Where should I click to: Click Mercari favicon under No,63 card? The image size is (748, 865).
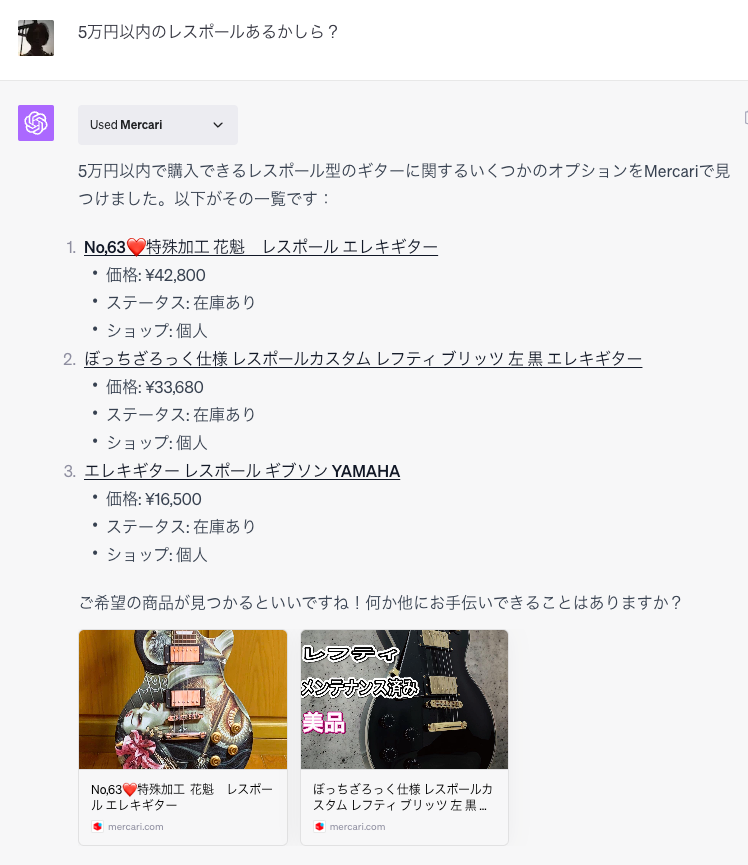[98, 826]
